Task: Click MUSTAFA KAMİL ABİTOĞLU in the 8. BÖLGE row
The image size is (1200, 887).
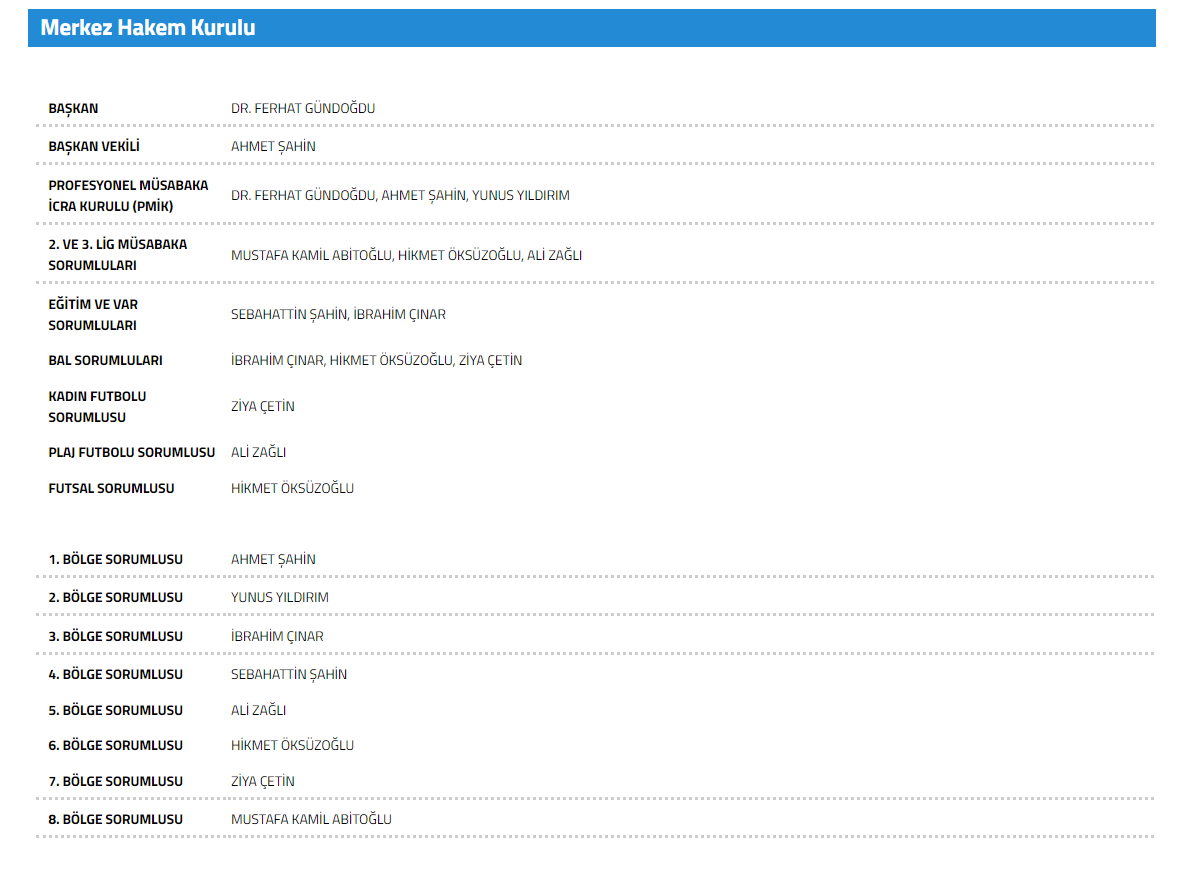Action: click(311, 819)
